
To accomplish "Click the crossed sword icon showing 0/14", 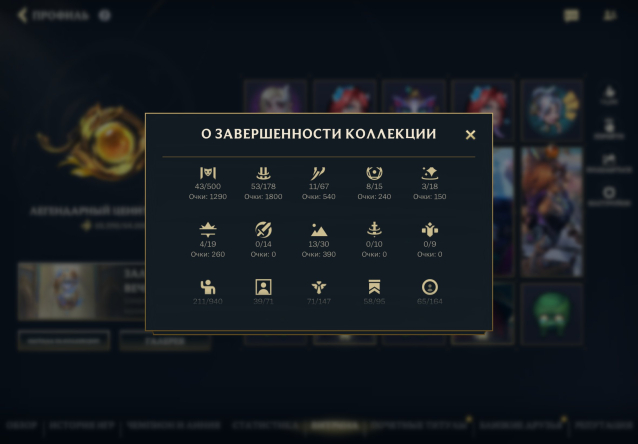I will click(x=263, y=230).
